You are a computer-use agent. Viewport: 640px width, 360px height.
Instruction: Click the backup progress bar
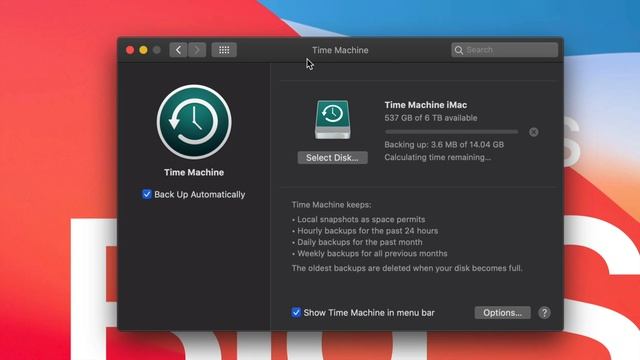[x=452, y=132]
